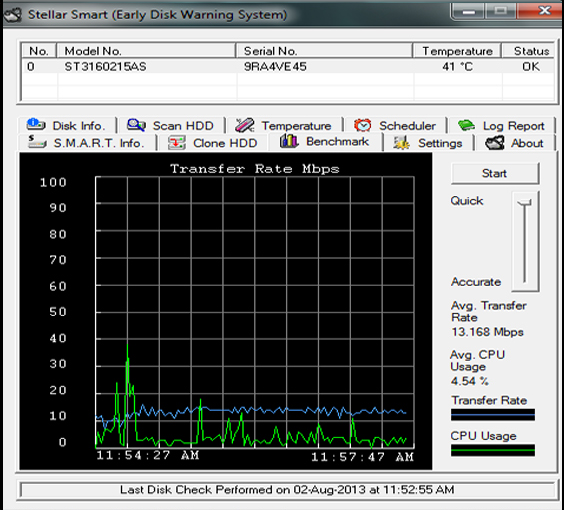Click serial number 9RA4VE45
The image size is (564, 510).
275,67
